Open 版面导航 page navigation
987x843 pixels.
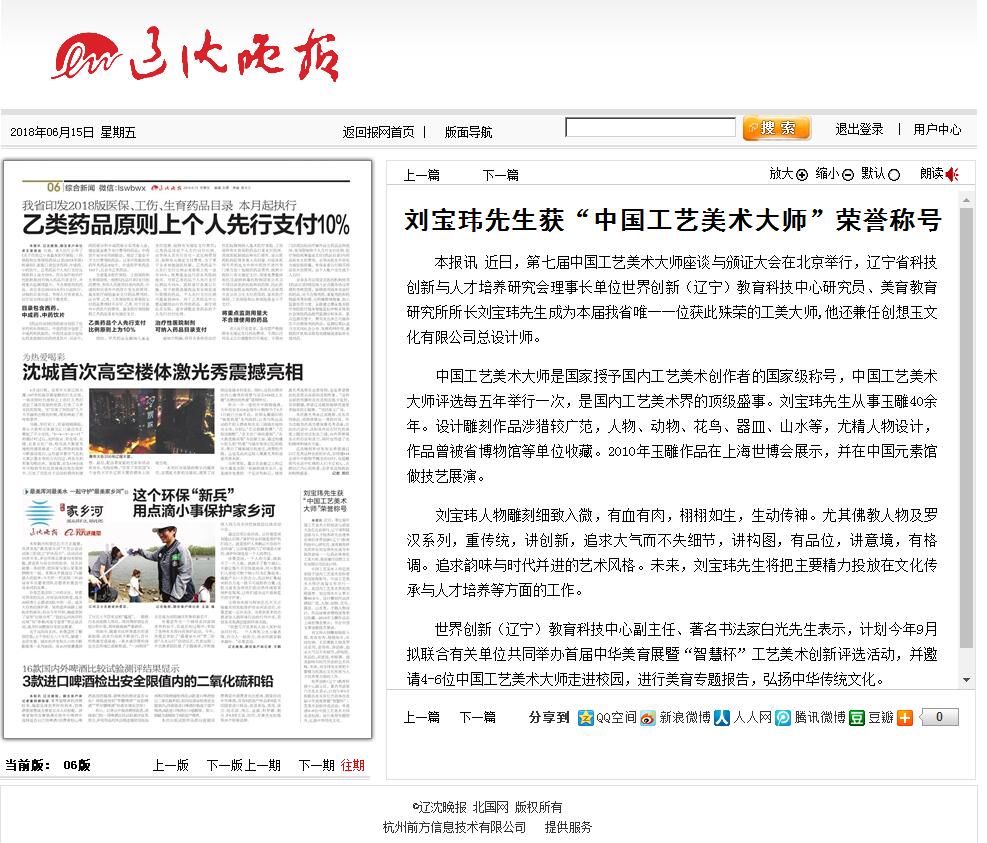tap(468, 132)
